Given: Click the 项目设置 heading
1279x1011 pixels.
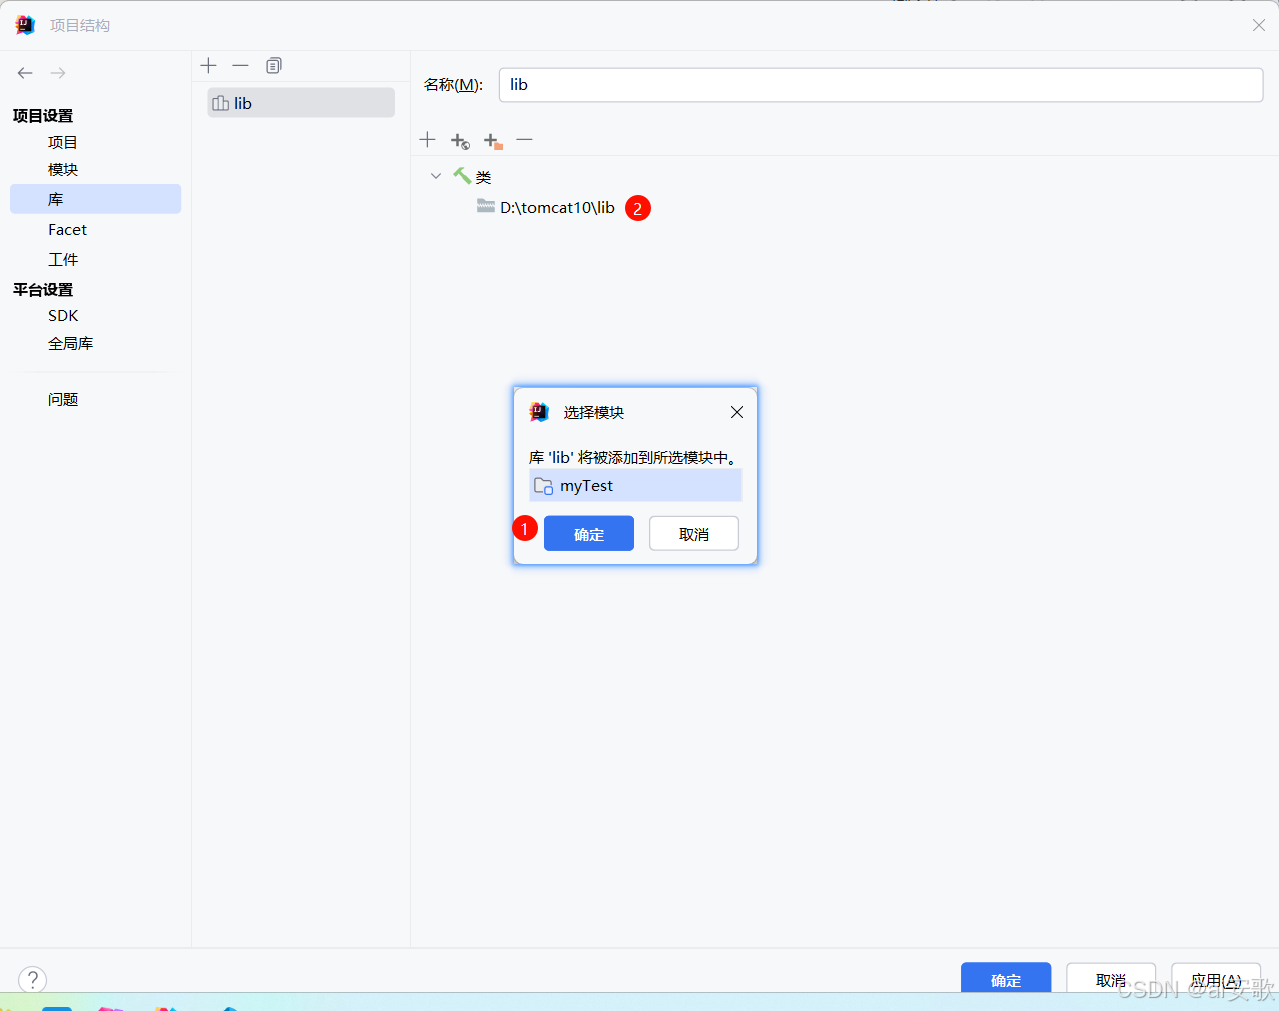Looking at the screenshot, I should click(x=43, y=116).
